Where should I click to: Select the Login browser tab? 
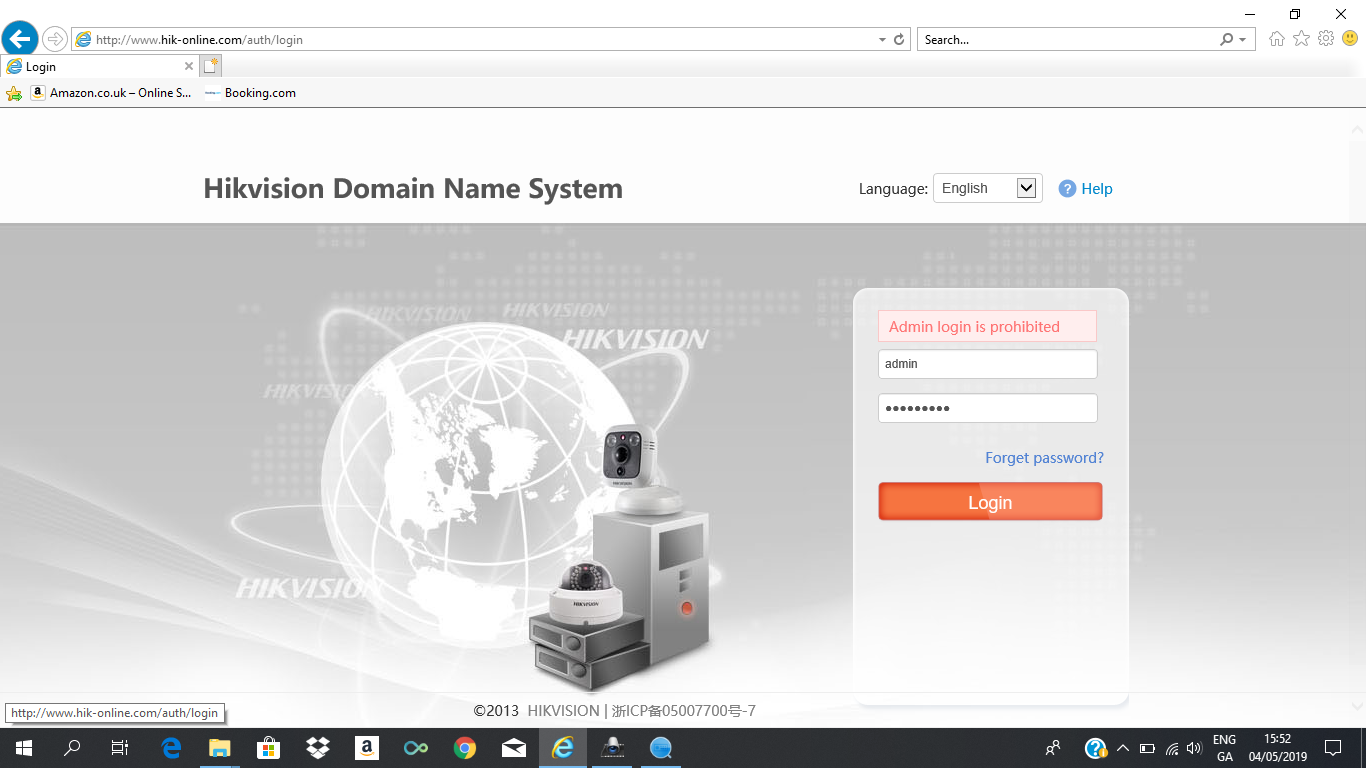90,67
